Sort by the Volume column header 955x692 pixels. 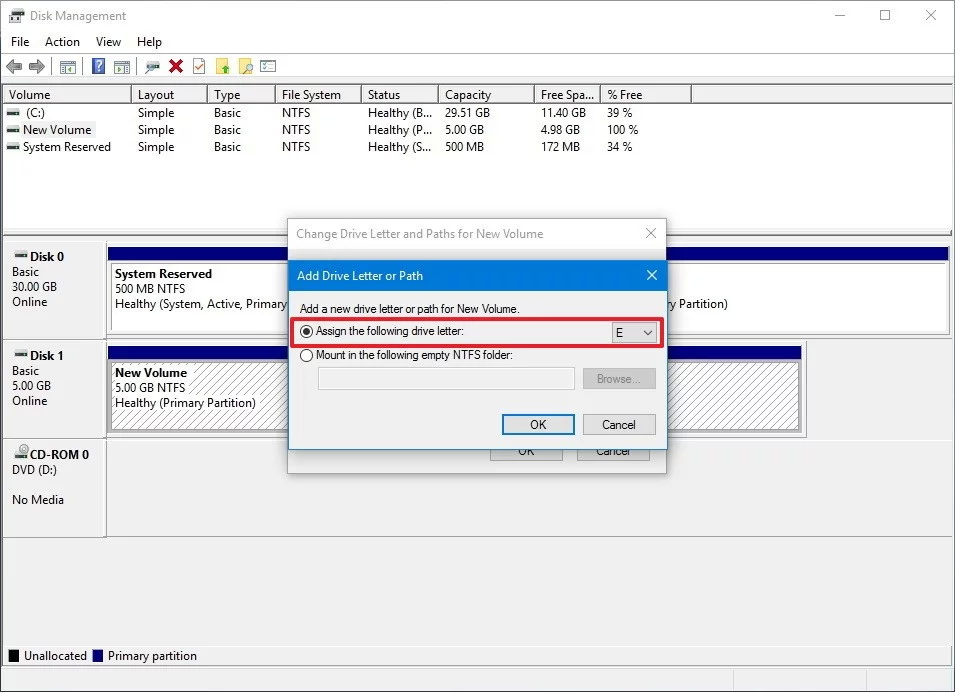pyautogui.click(x=67, y=94)
